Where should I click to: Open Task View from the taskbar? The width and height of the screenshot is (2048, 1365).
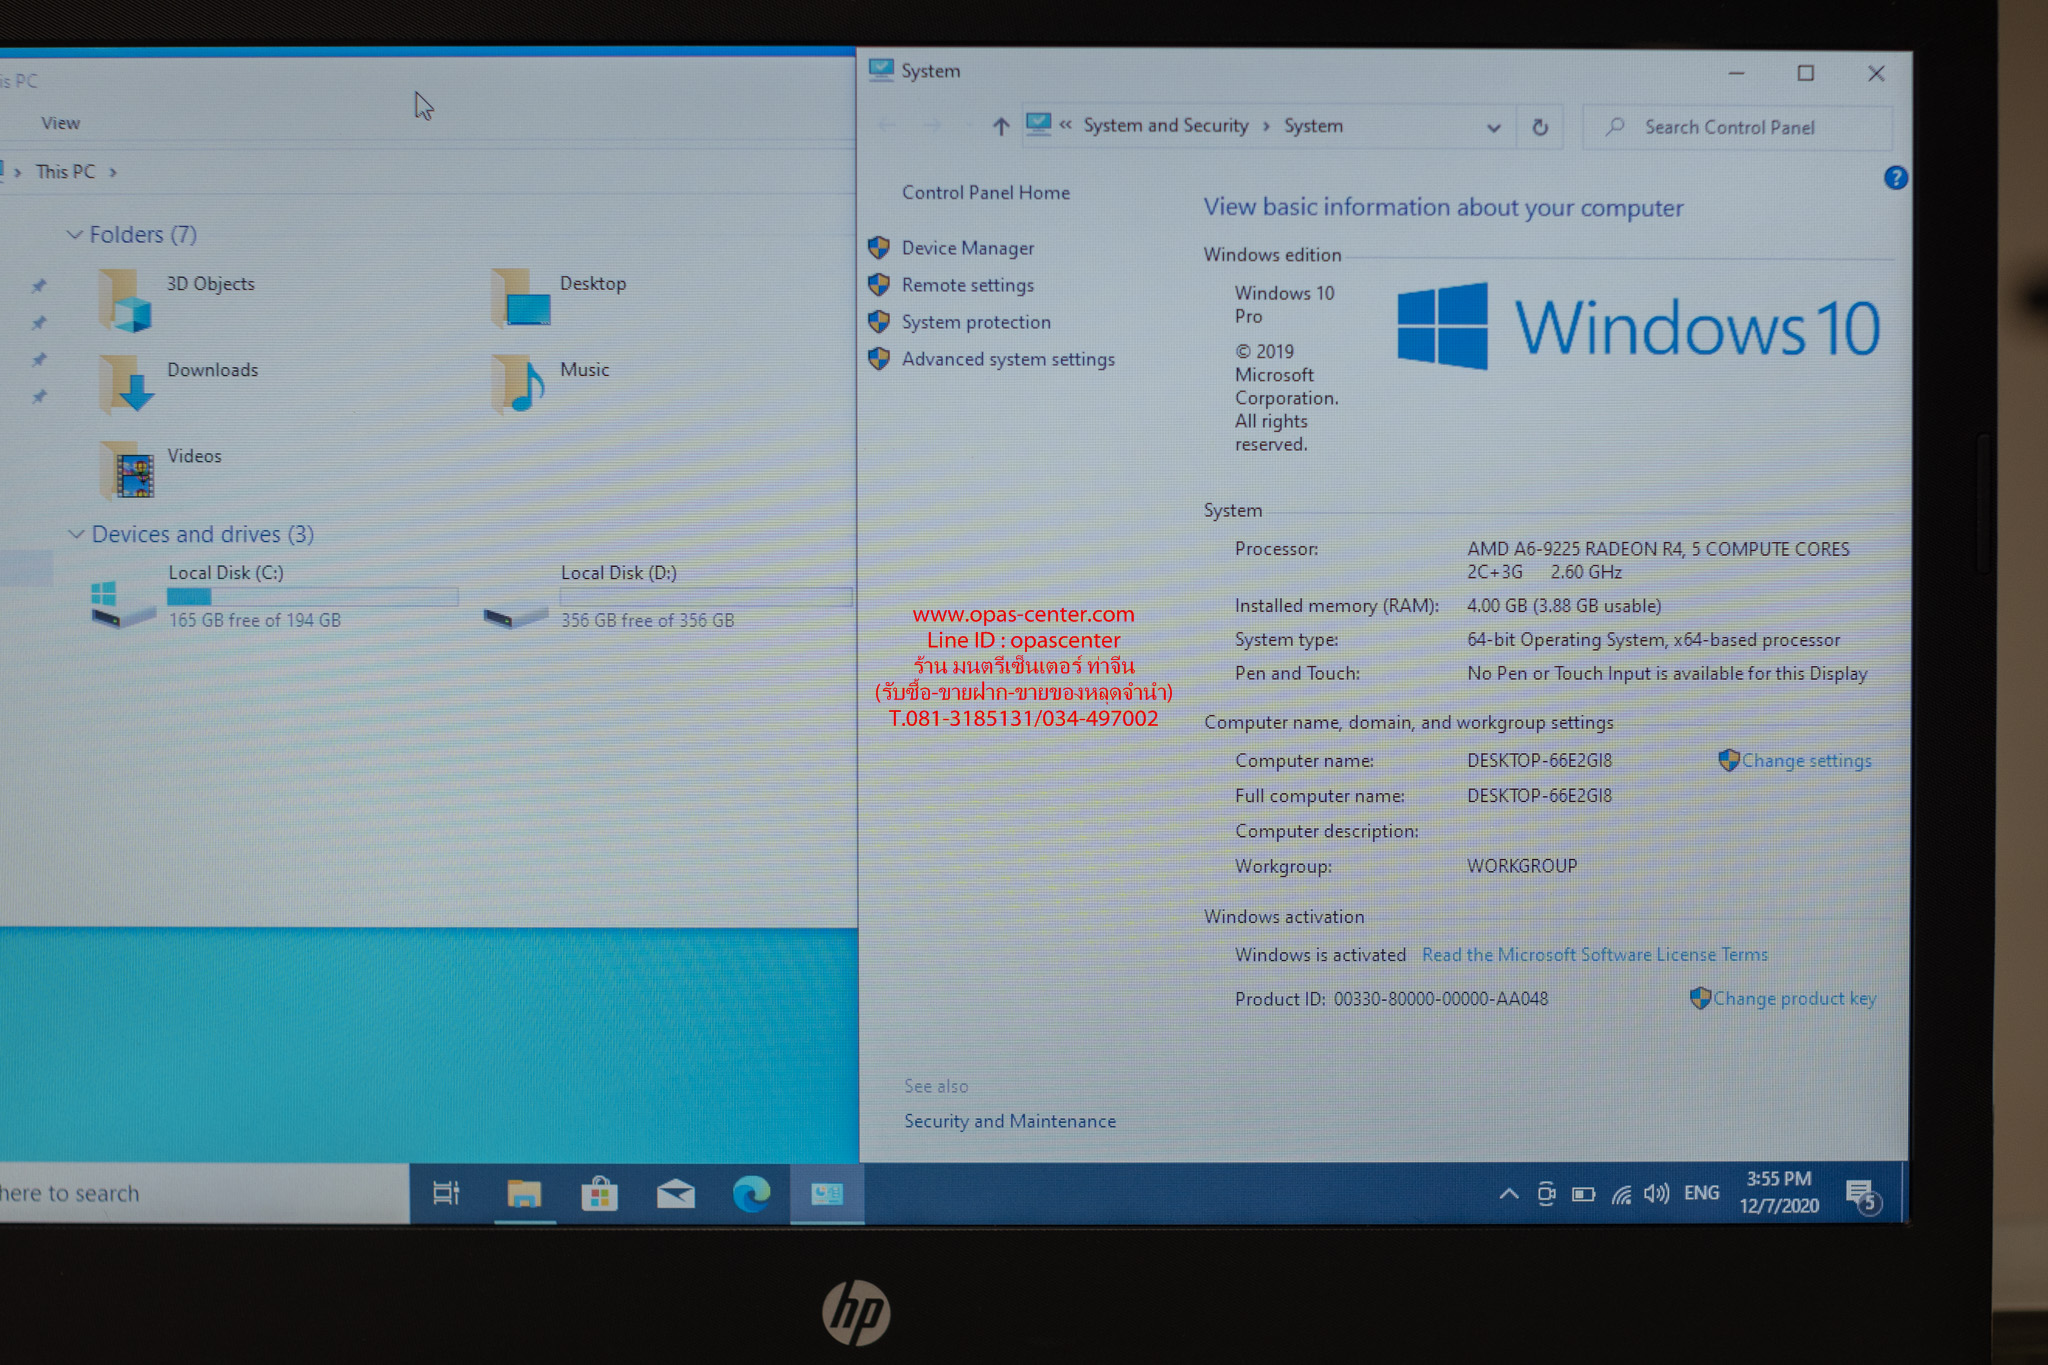coord(446,1193)
